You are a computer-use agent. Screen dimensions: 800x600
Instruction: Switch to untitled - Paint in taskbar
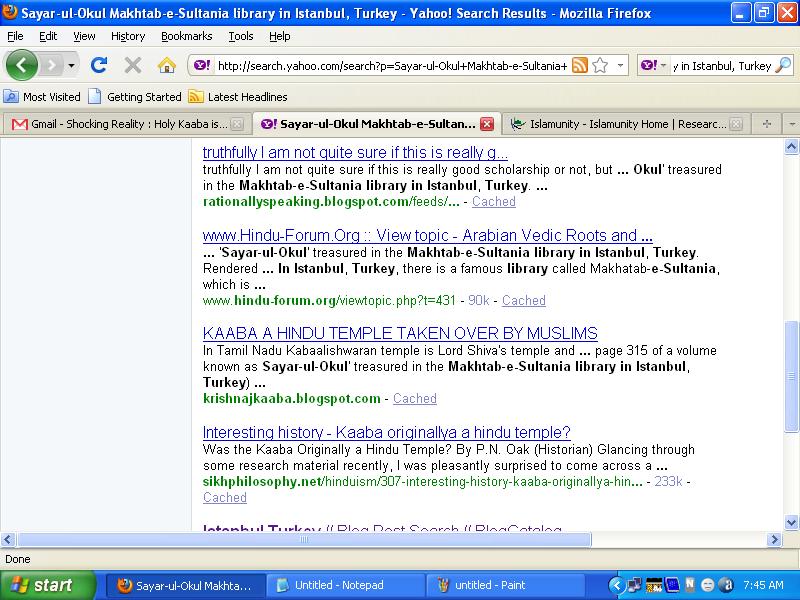[507, 585]
